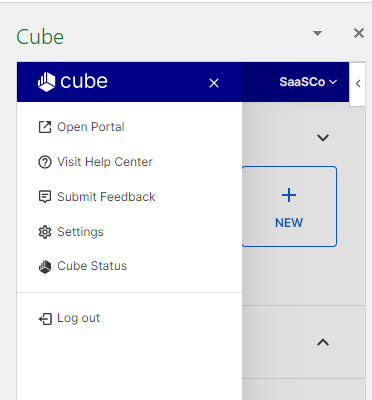
Task: Collapse panel using left chevron tab
Action: (x=358, y=84)
